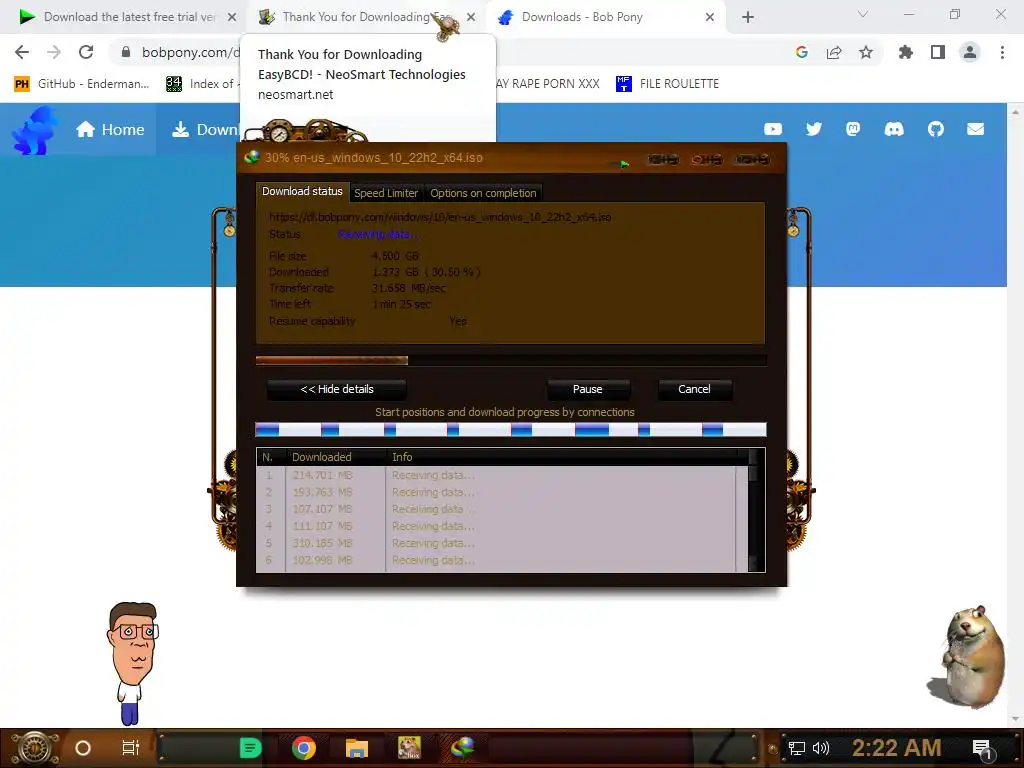Viewport: 1024px width, 768px height.
Task: Switch to the Thank You for Downloading tab
Action: pyautogui.click(x=356, y=17)
